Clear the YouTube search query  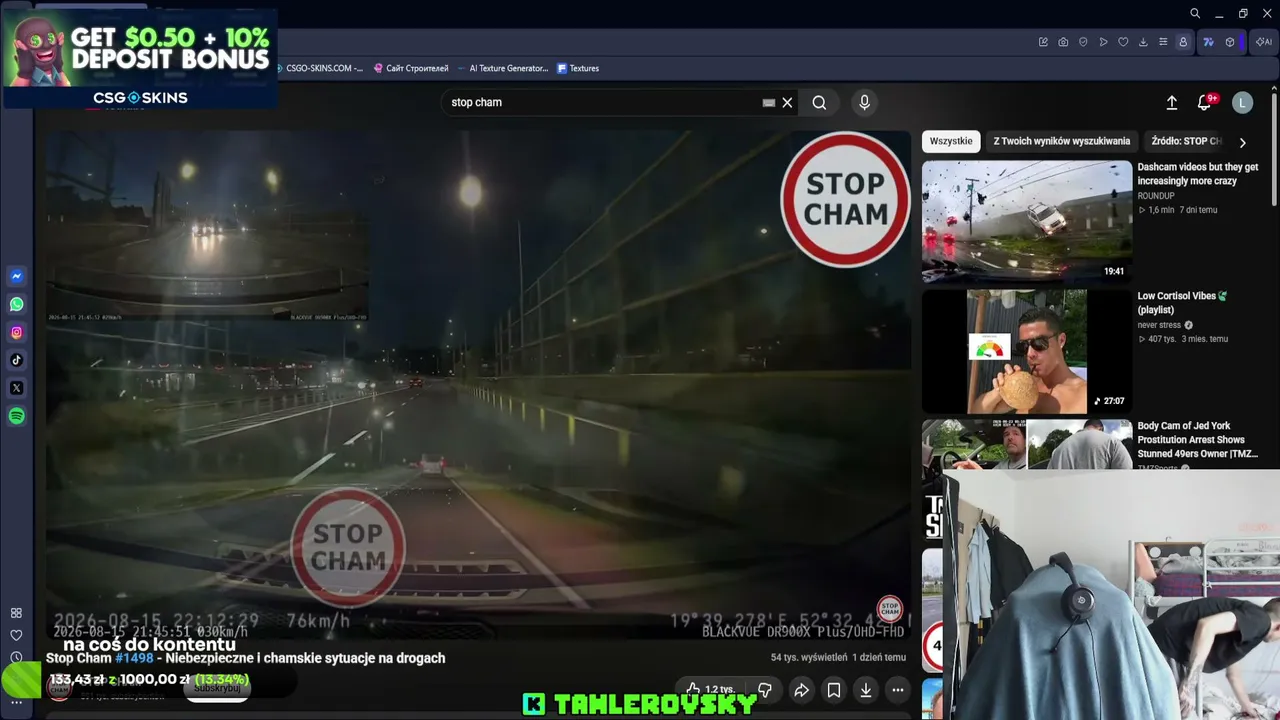coord(787,102)
